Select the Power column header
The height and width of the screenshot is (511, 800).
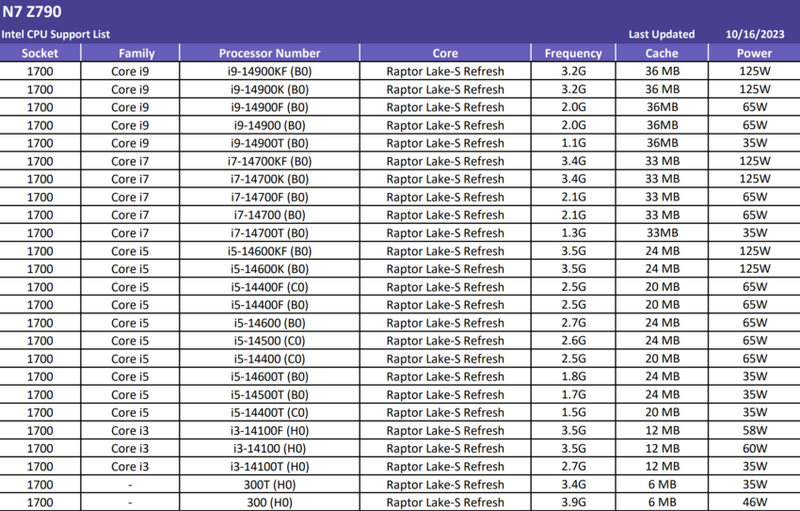(x=755, y=53)
